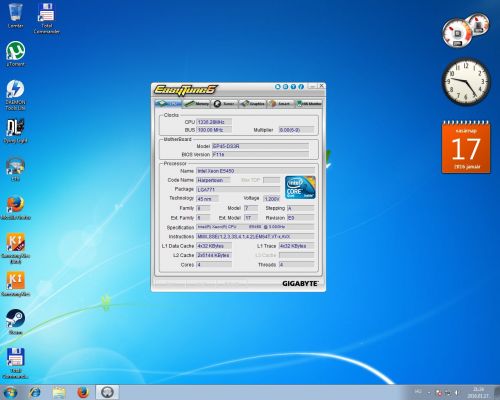Select the Steam desktop icon
The width and height of the screenshot is (500, 400).
[15, 322]
